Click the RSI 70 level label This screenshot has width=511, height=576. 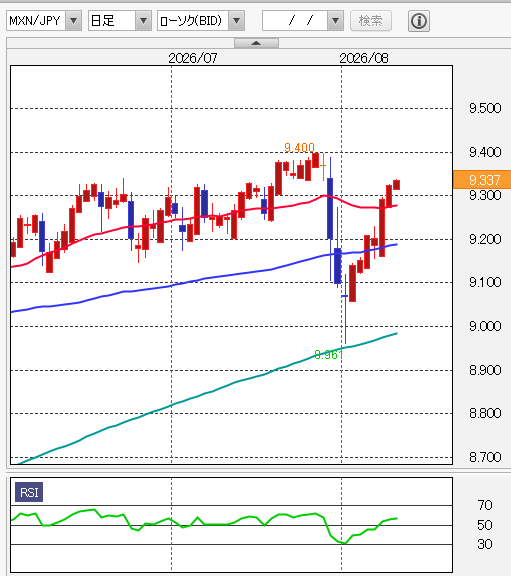(x=485, y=505)
